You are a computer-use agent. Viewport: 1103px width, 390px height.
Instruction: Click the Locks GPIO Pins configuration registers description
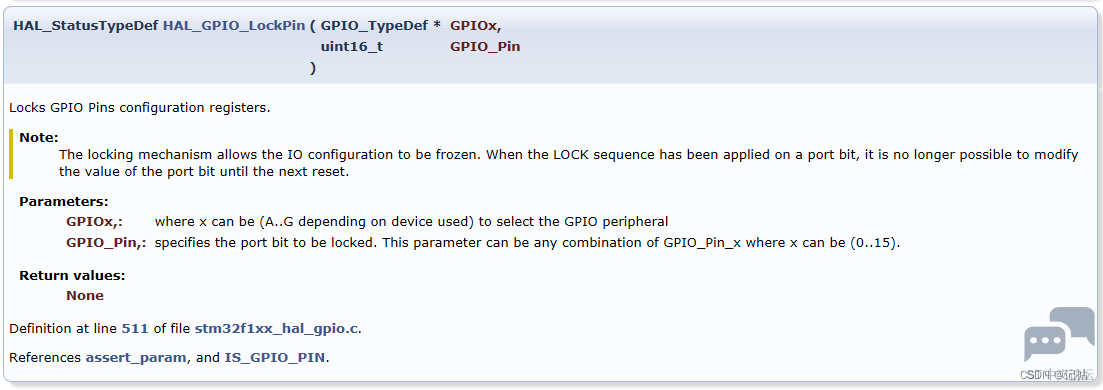(139, 108)
